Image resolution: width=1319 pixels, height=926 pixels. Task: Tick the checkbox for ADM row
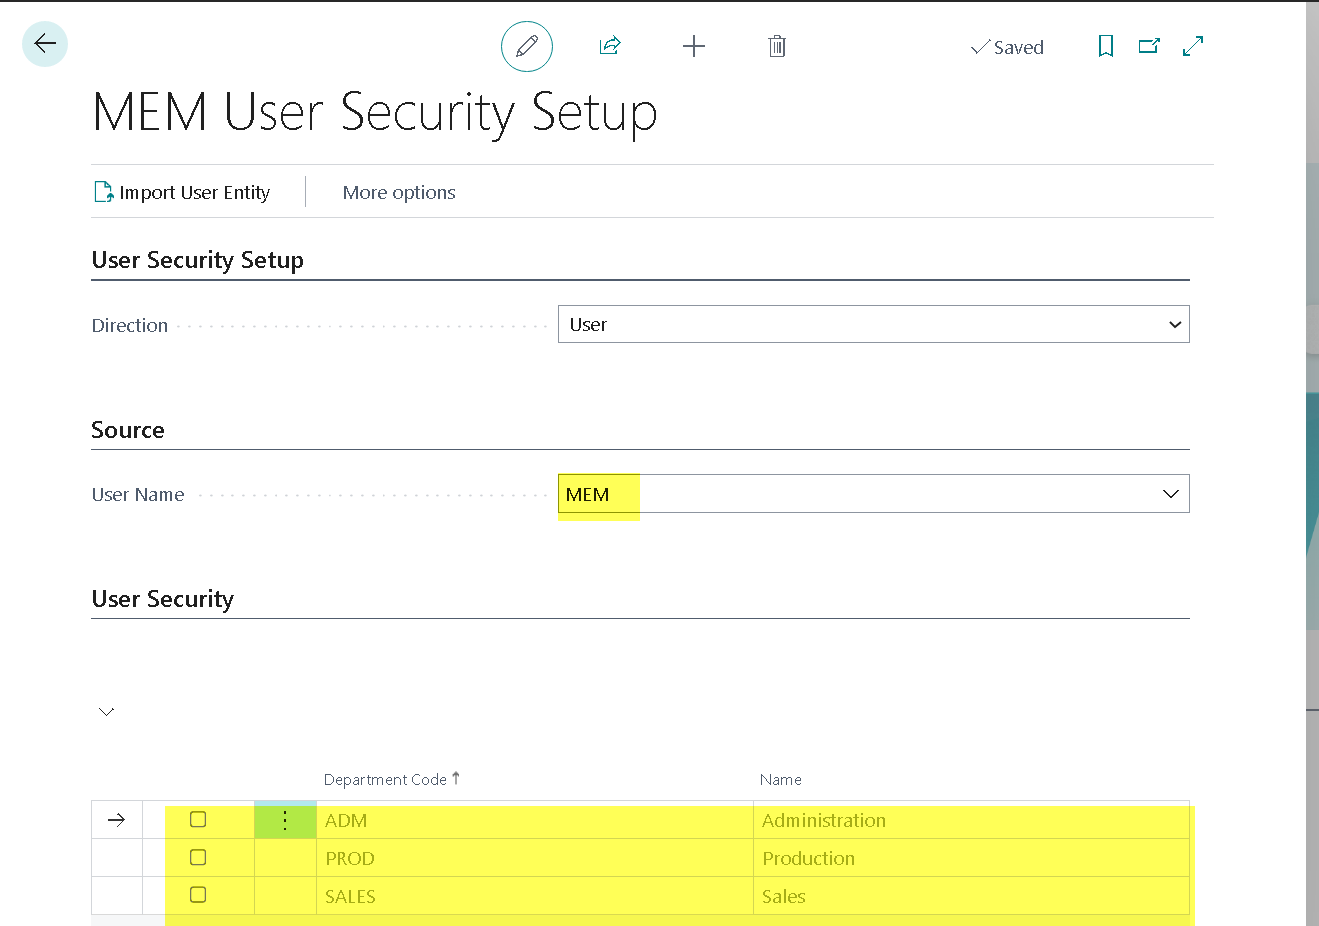tap(198, 820)
